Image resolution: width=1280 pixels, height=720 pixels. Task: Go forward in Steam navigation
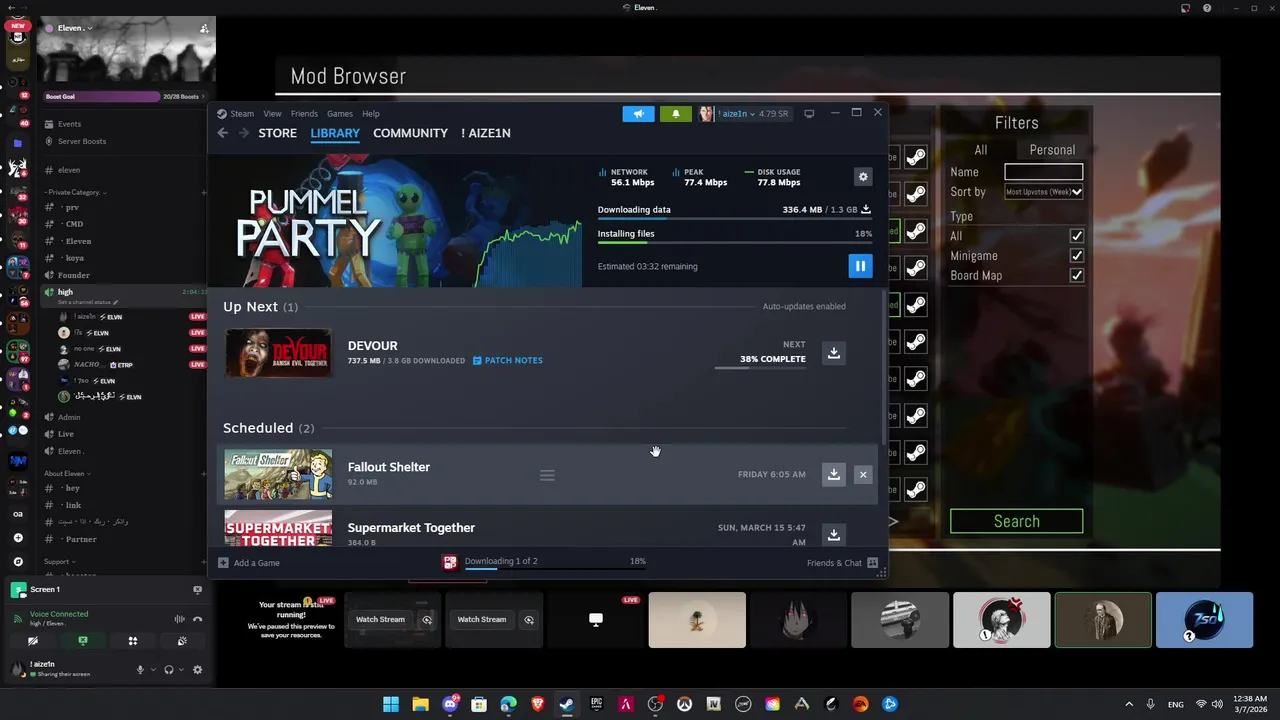click(243, 133)
